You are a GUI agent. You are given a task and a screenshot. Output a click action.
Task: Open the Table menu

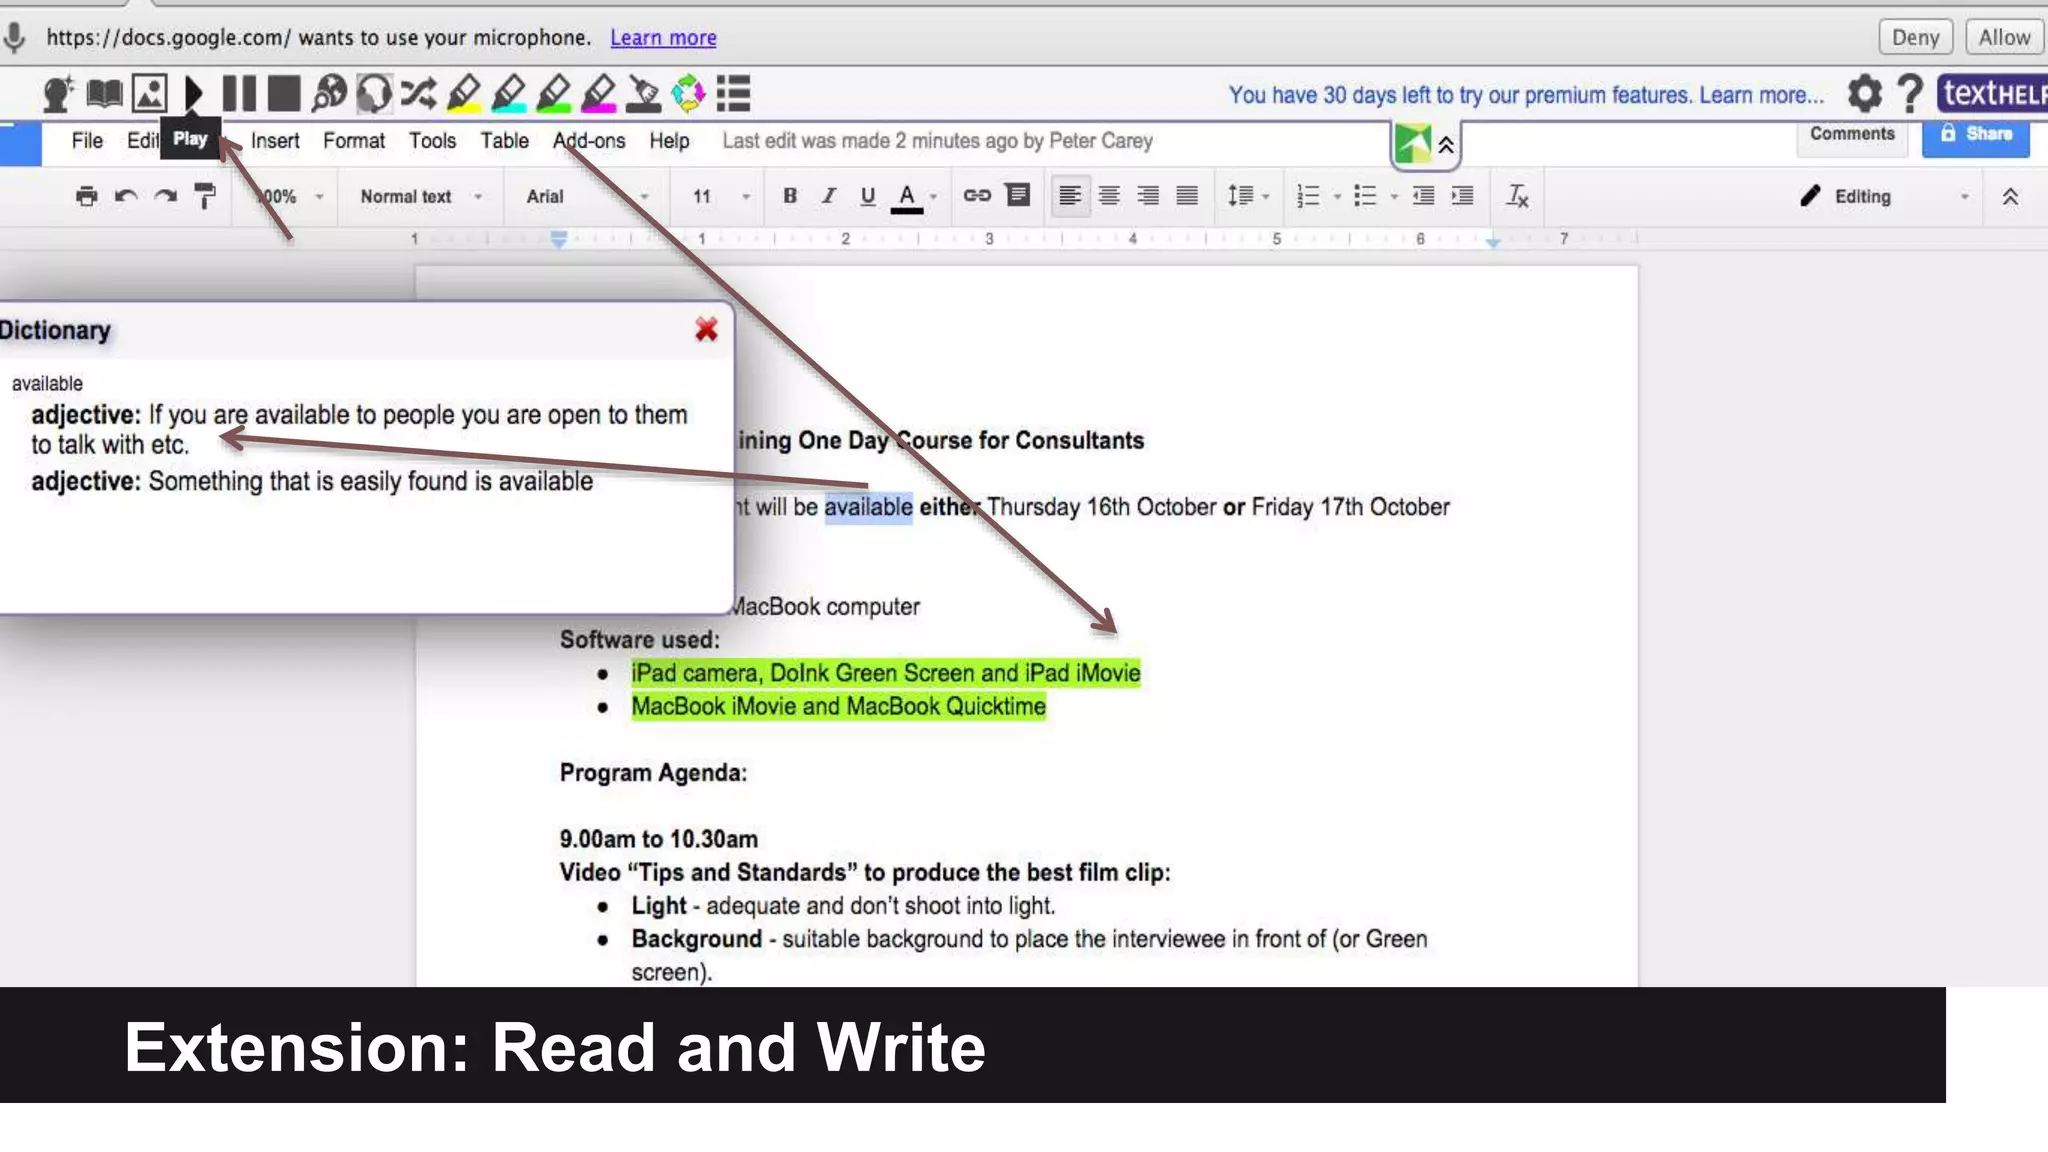504,141
